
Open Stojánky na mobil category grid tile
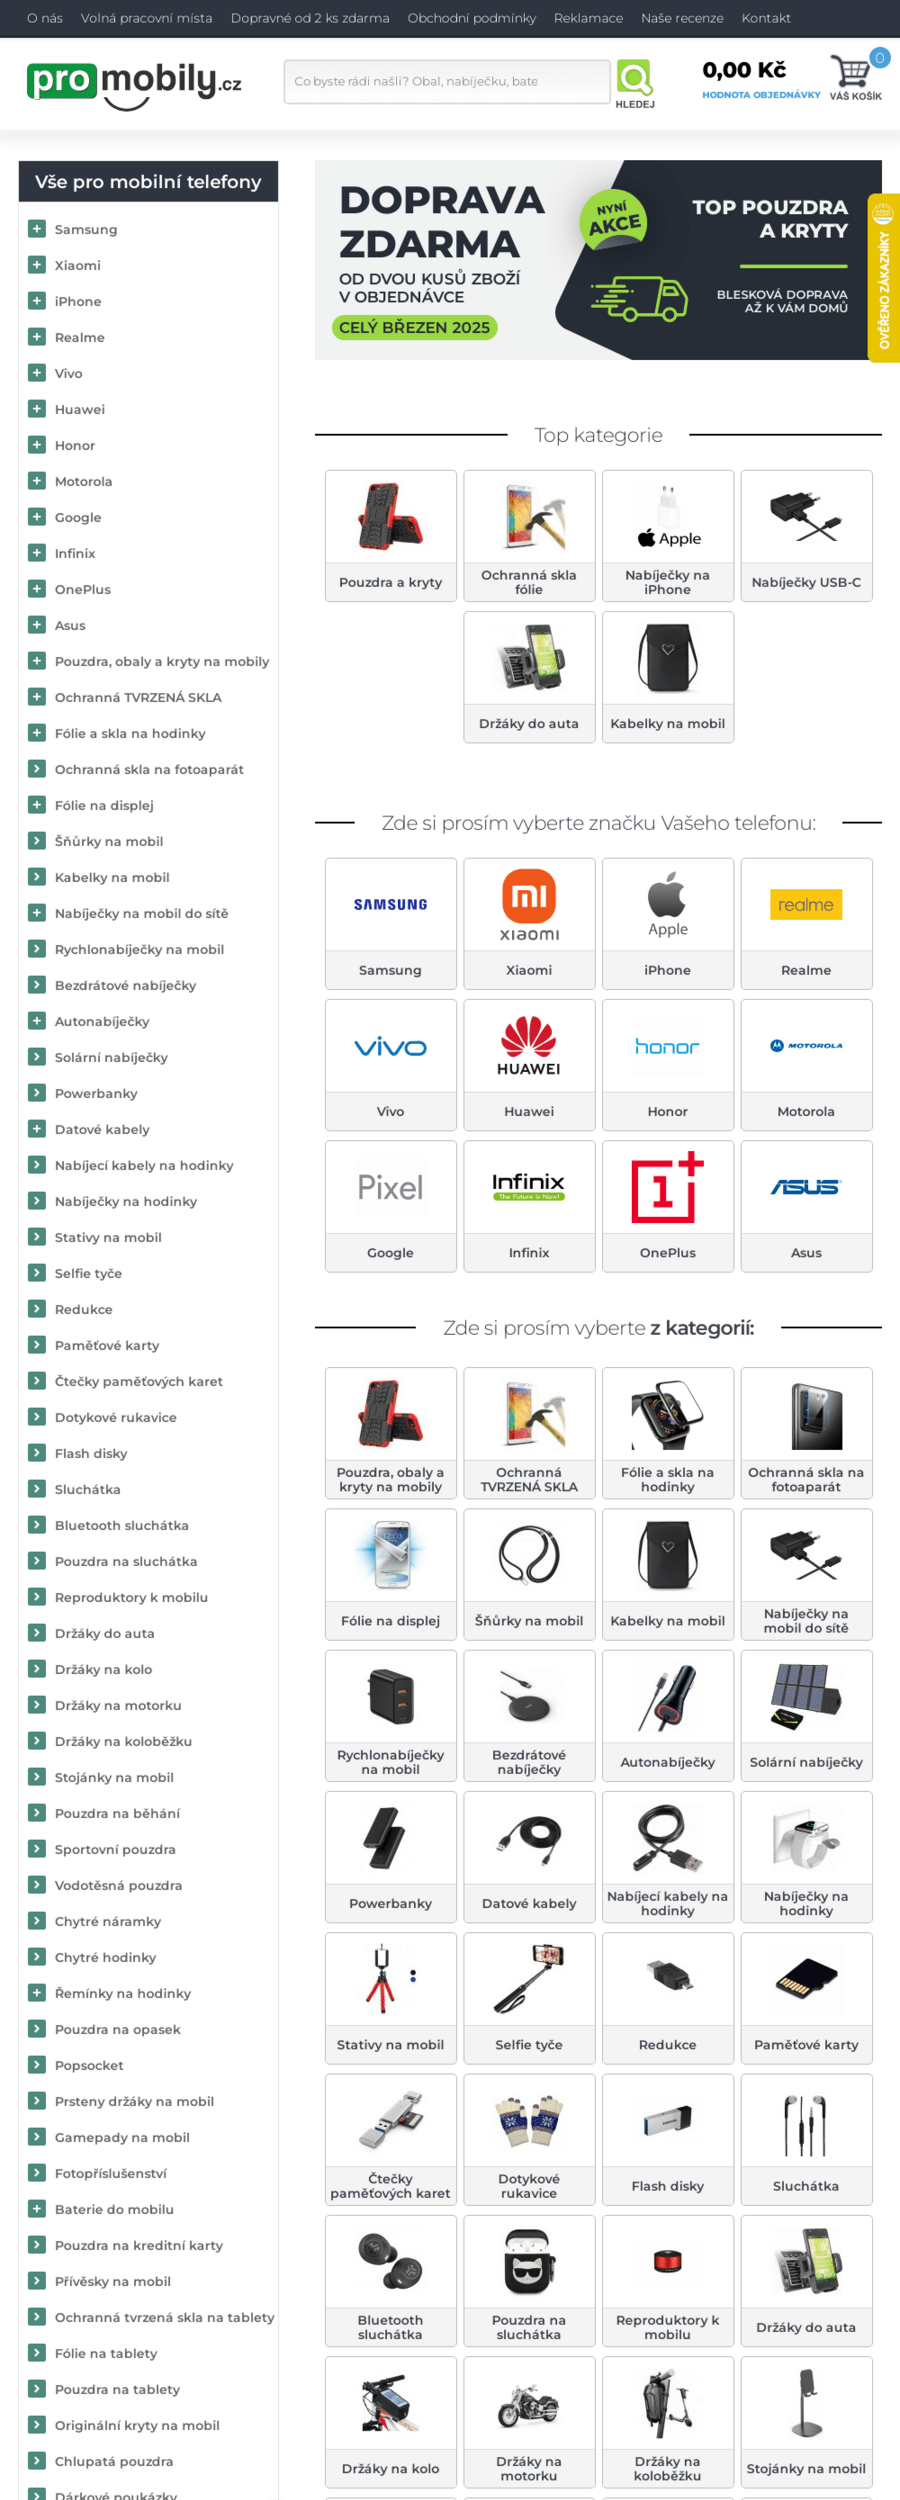click(806, 2422)
